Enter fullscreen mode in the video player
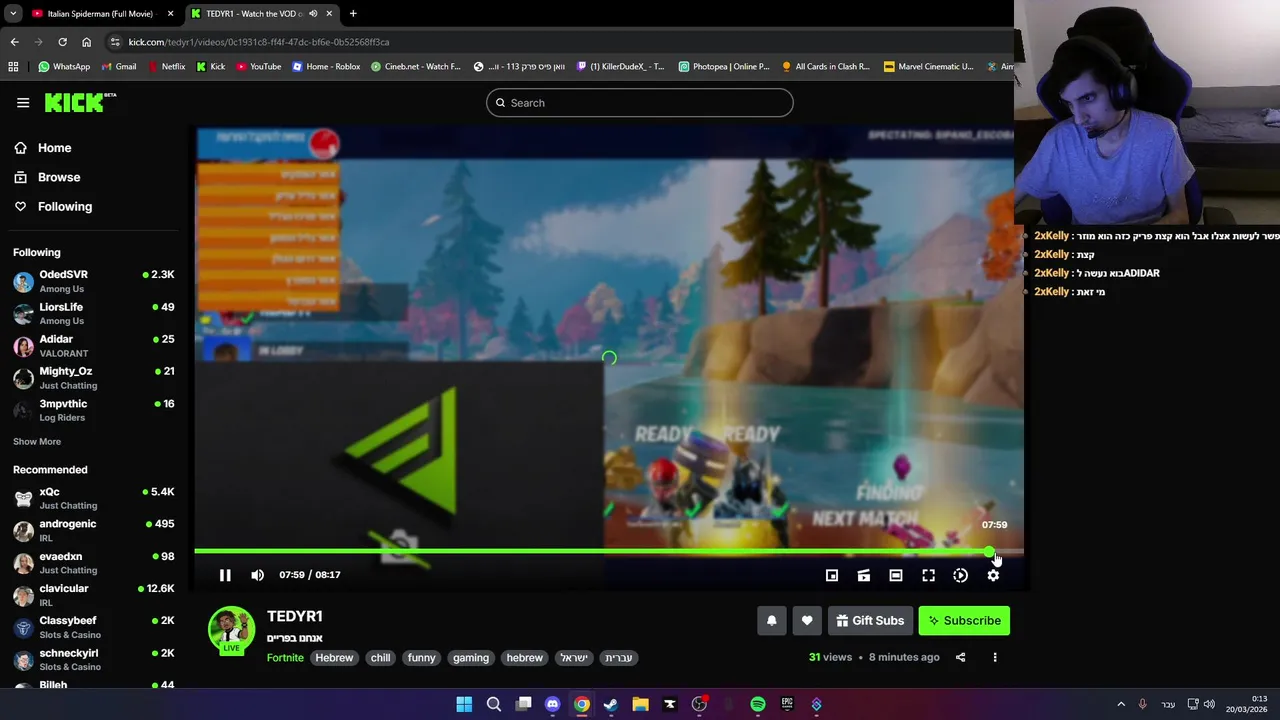Viewport: 1280px width, 720px height. click(928, 575)
